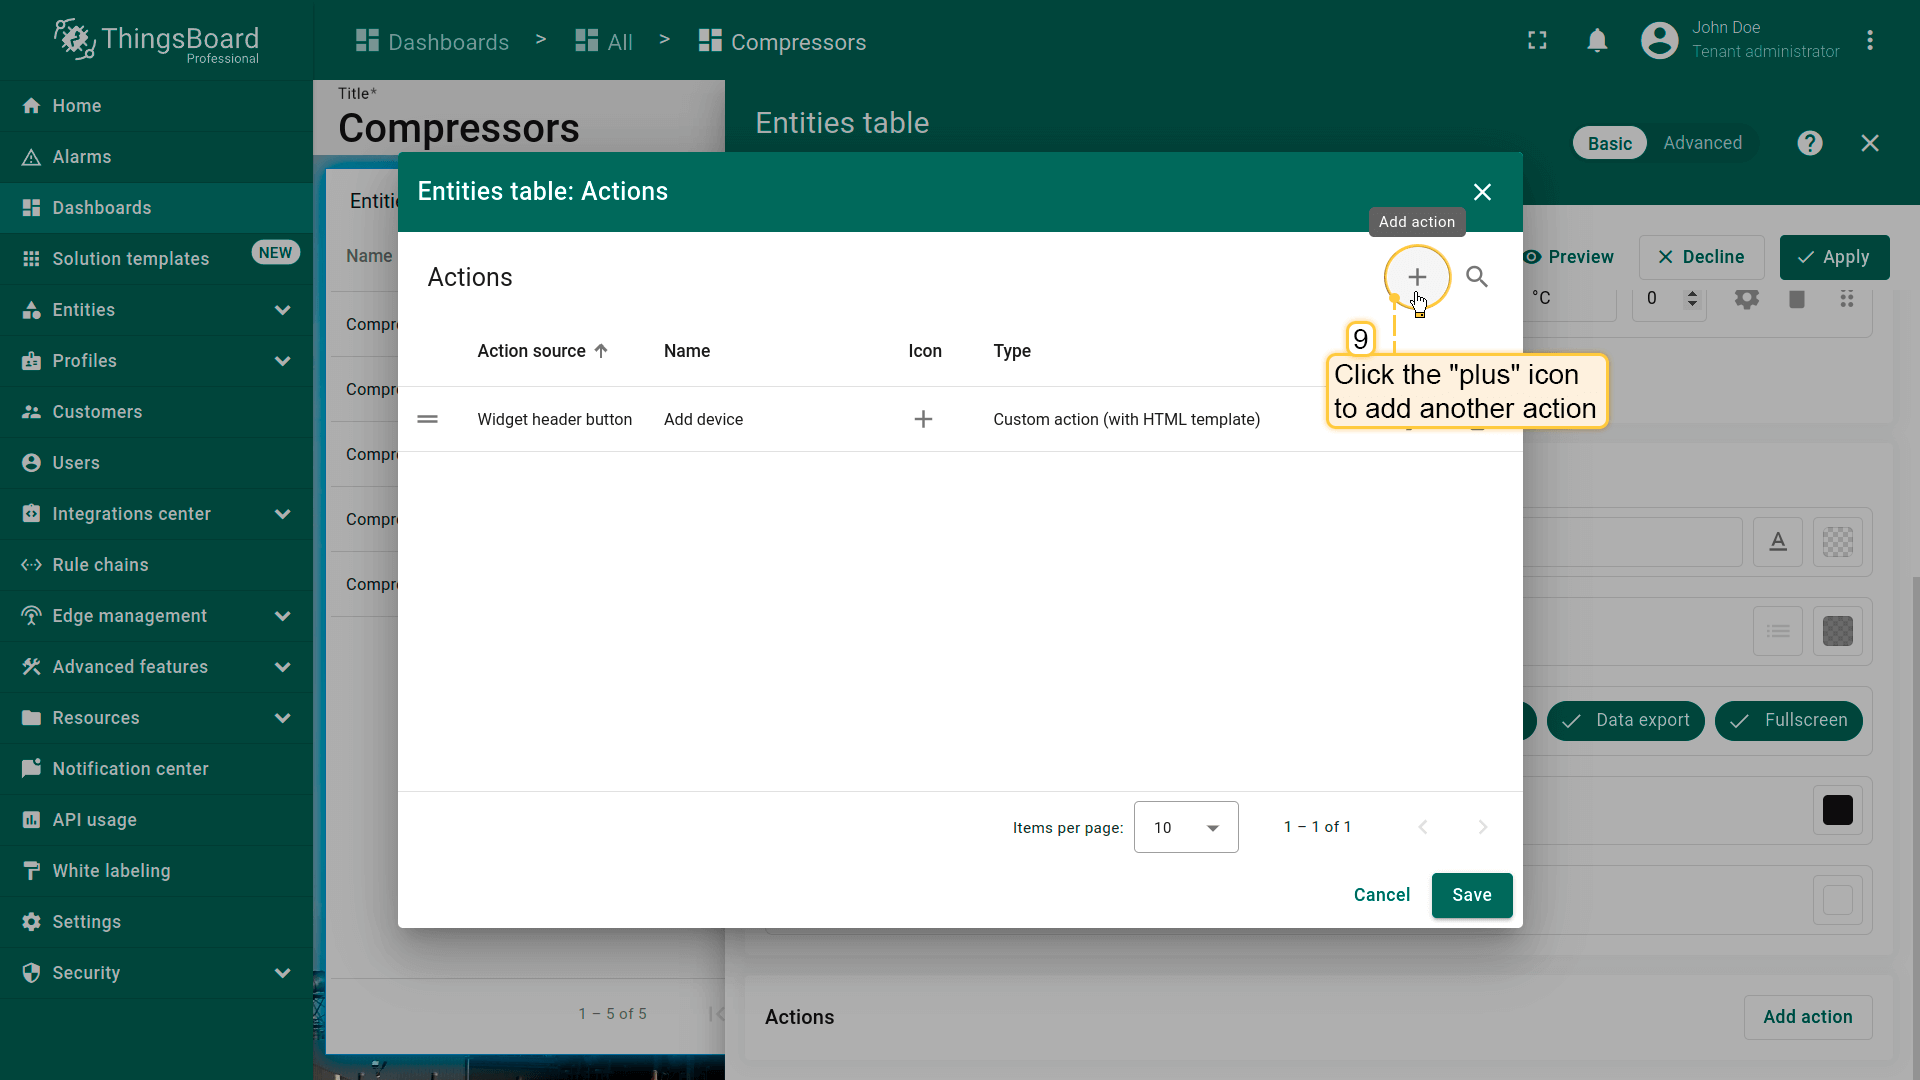Open Rule chains from sidebar
This screenshot has height=1080, width=1920.
100,565
